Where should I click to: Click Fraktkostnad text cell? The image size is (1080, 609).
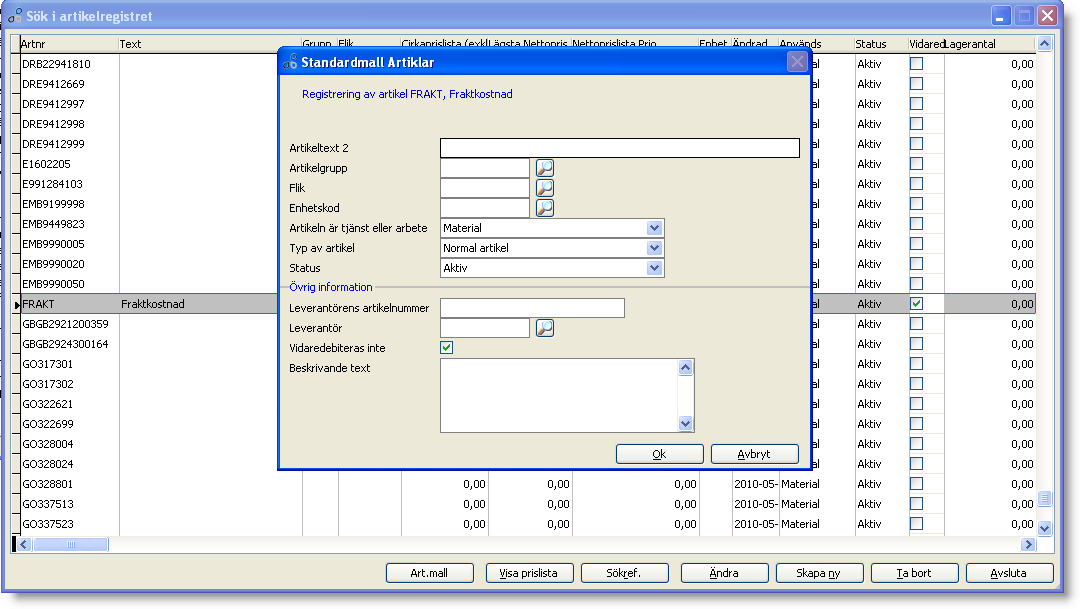[x=153, y=303]
